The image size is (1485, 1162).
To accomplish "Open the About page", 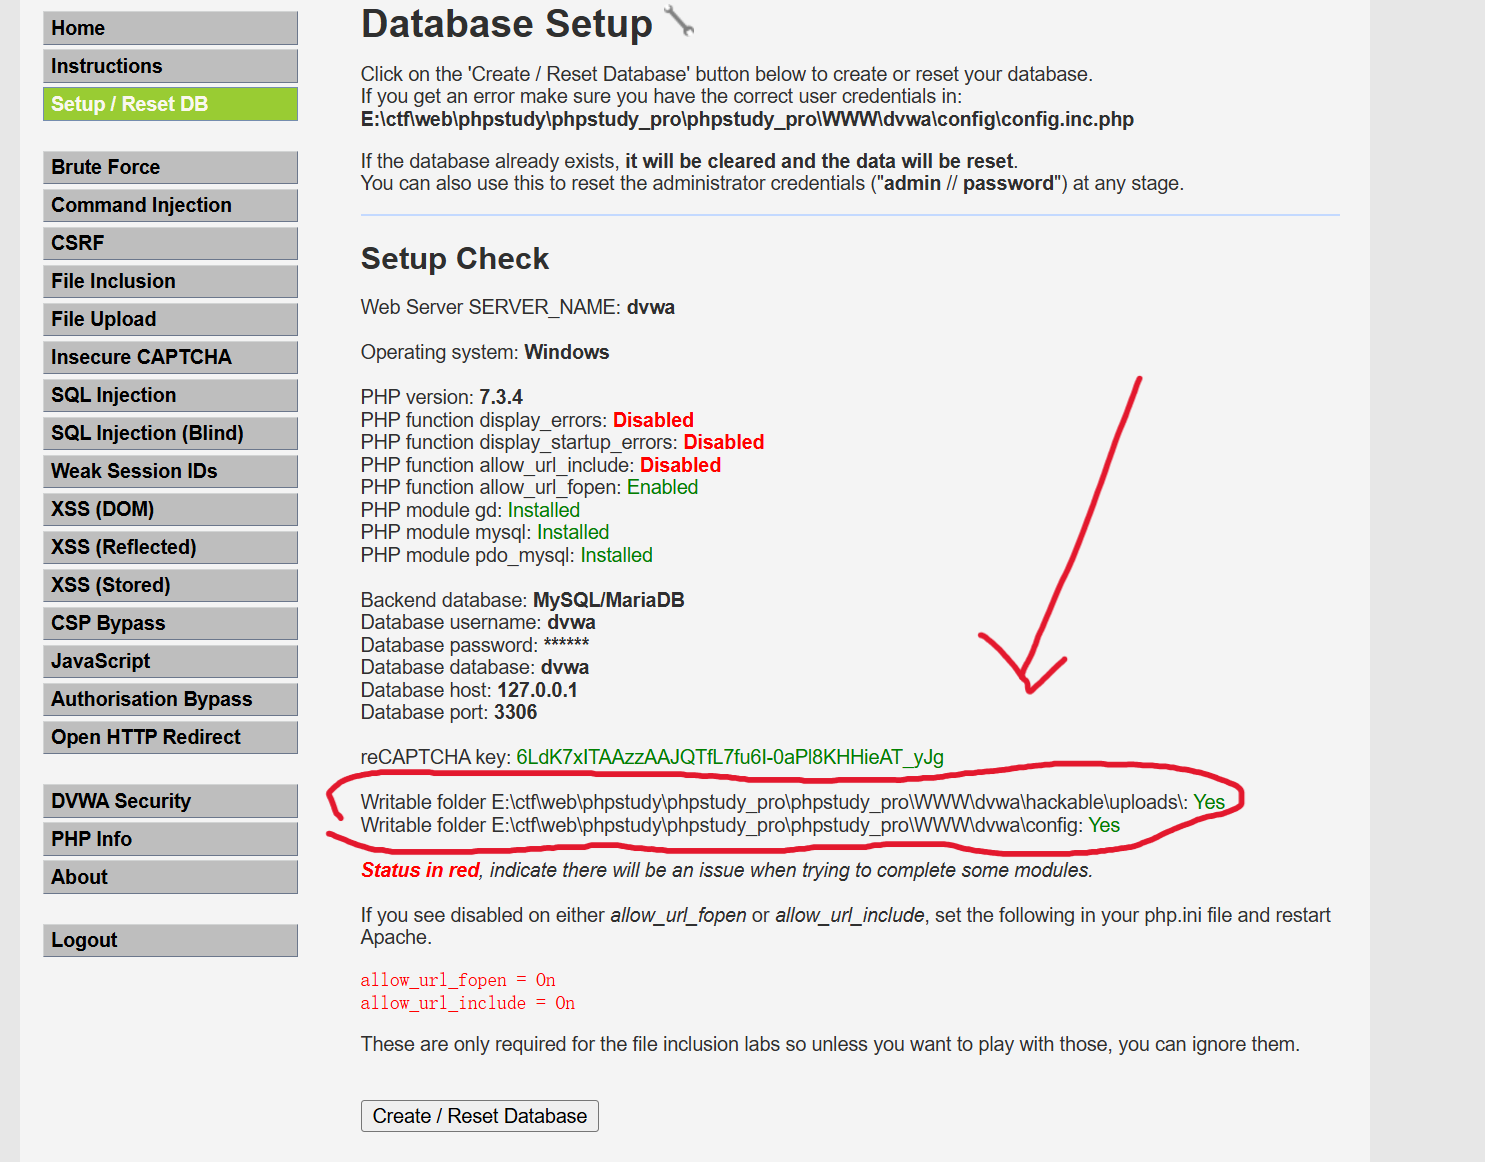I will 170,877.
